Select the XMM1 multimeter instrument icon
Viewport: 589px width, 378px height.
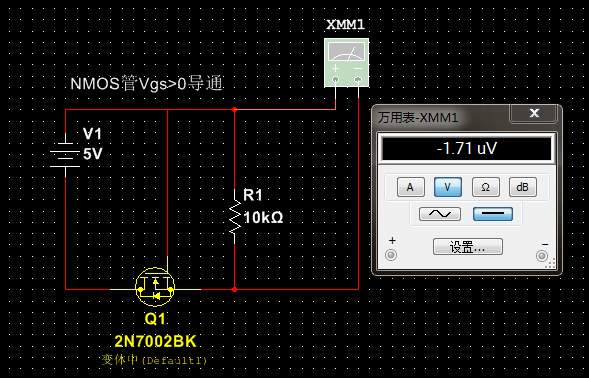tap(346, 63)
